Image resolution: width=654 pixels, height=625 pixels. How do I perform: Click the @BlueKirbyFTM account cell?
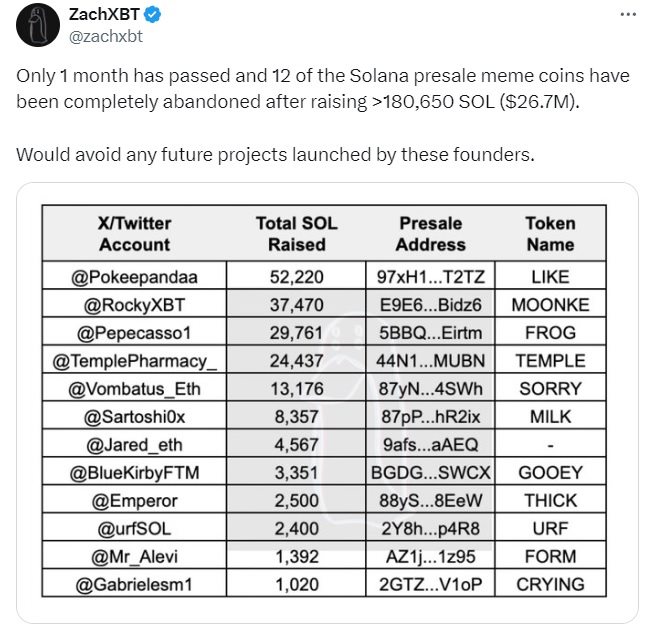(135, 472)
